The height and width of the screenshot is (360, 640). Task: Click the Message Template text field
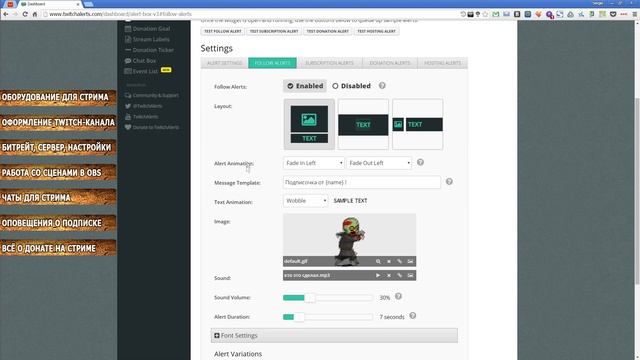point(362,182)
